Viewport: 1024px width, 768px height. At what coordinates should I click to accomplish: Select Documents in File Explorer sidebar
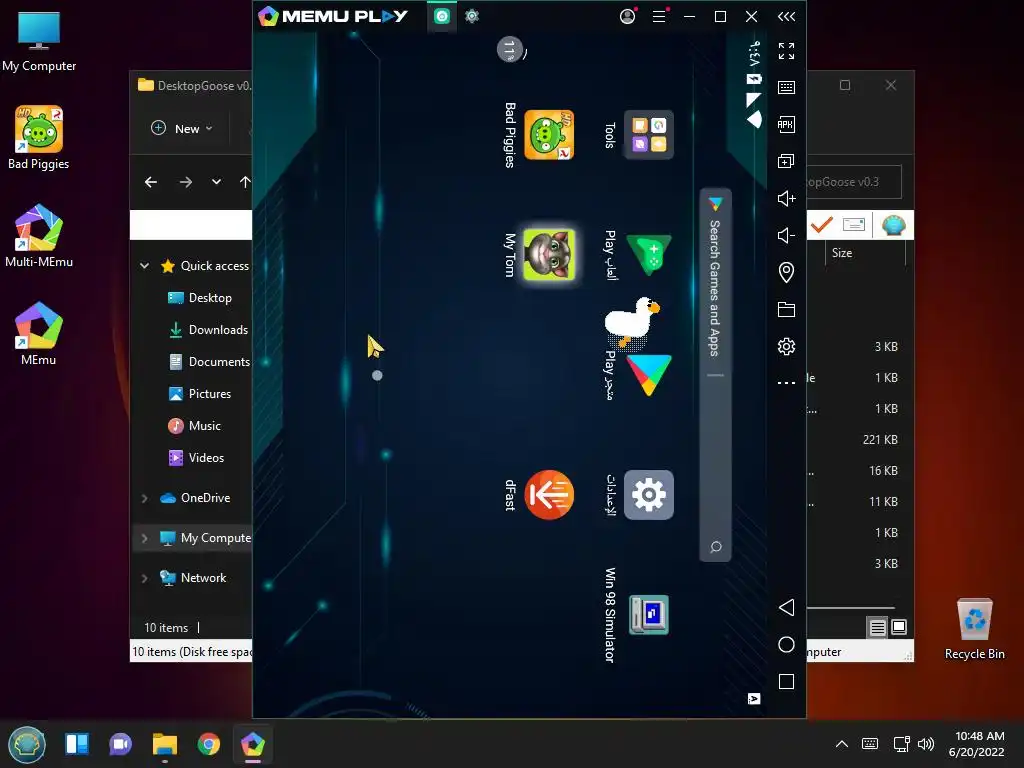pyautogui.click(x=209, y=362)
